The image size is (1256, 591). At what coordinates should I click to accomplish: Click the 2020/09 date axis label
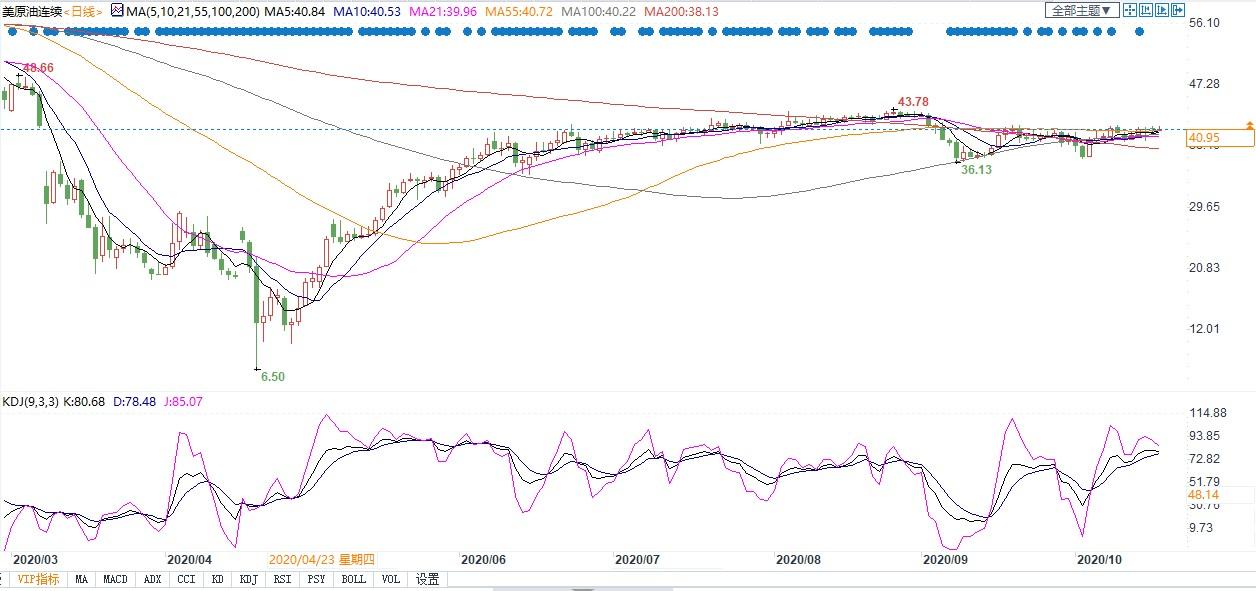(946, 560)
